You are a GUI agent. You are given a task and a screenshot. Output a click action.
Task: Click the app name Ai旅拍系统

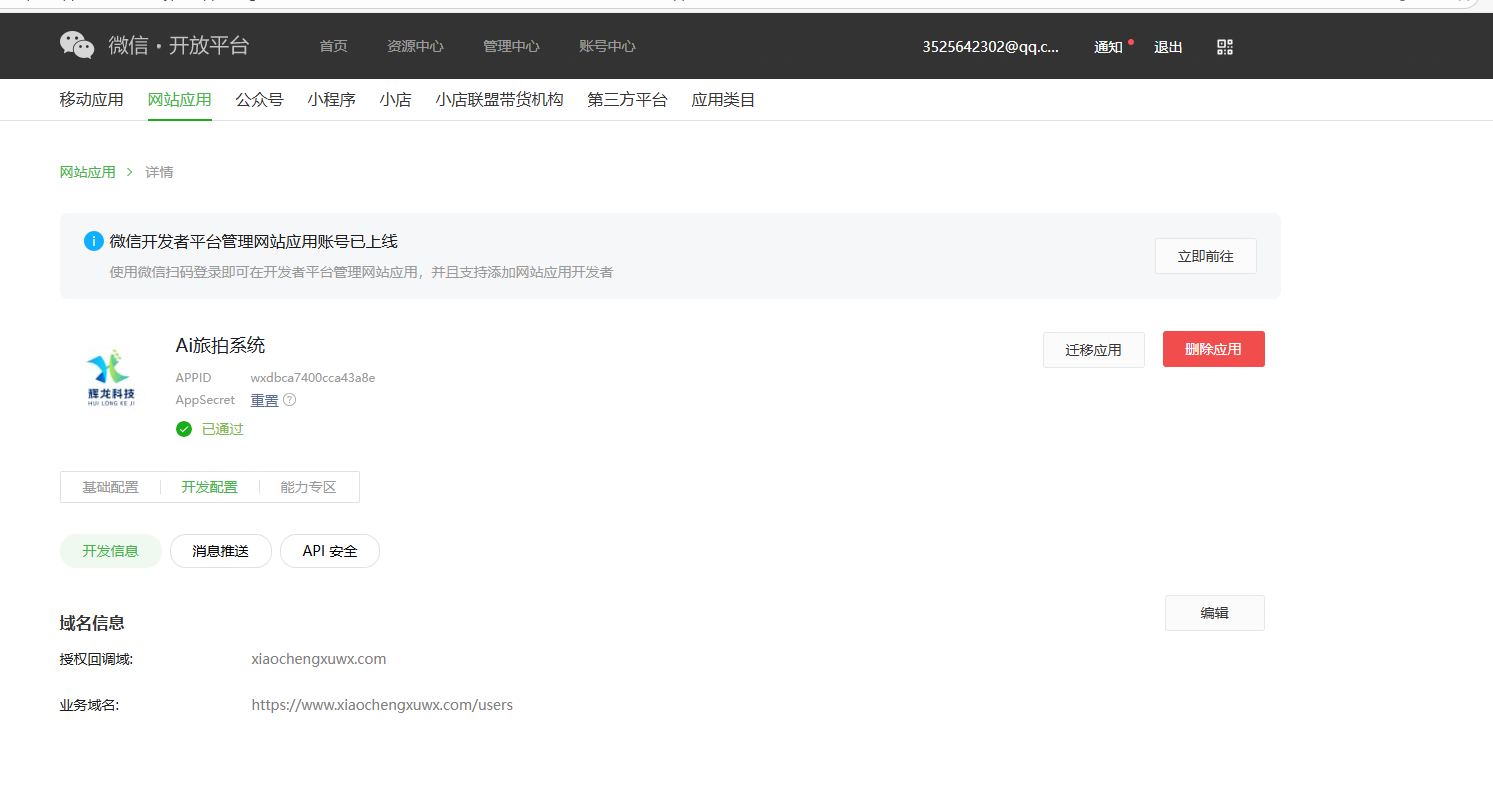tap(221, 345)
